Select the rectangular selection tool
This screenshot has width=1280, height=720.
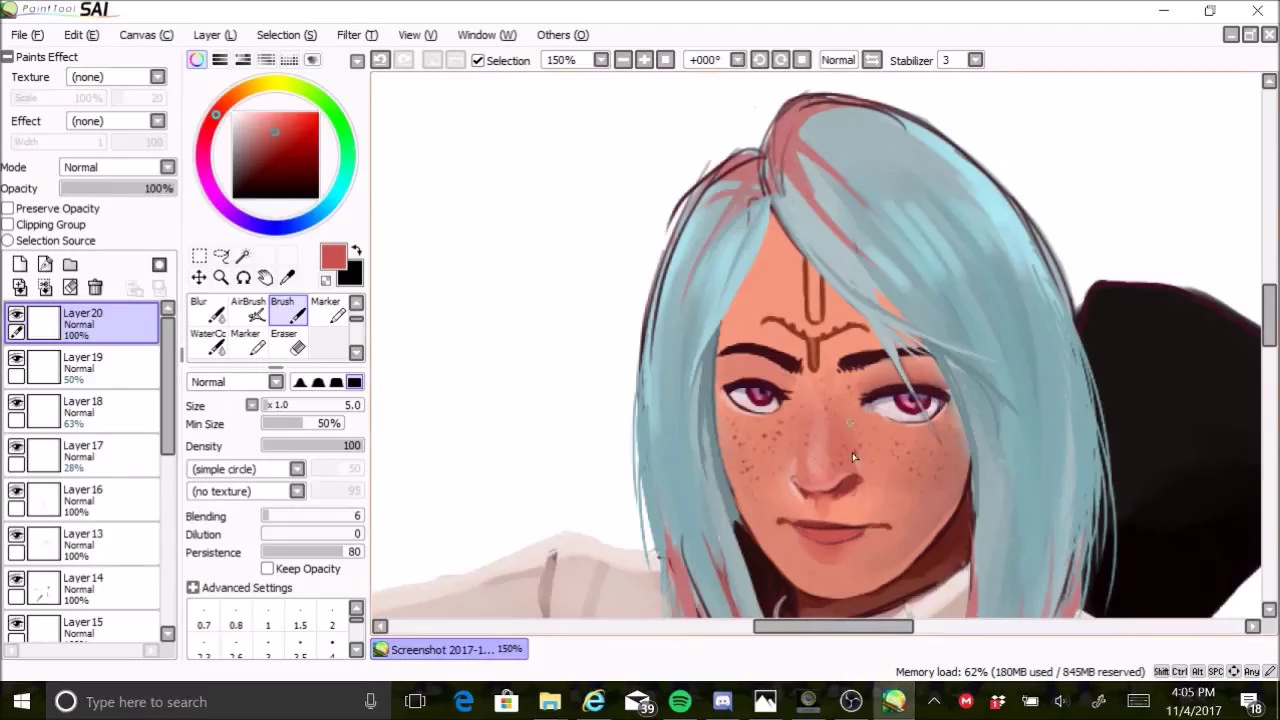point(199,256)
